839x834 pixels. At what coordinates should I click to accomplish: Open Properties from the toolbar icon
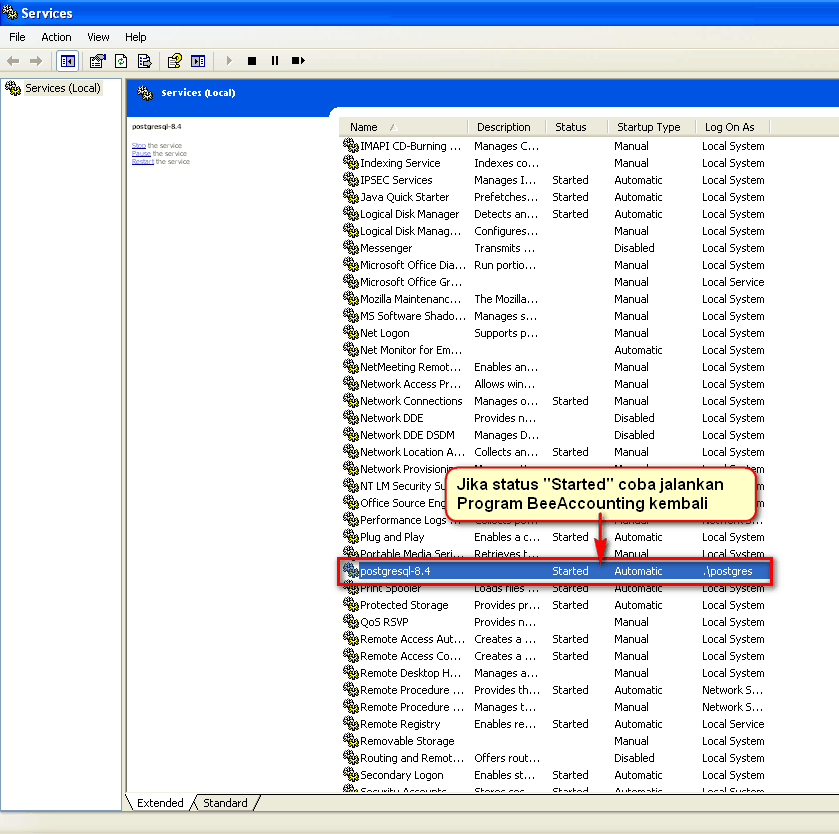(97, 61)
